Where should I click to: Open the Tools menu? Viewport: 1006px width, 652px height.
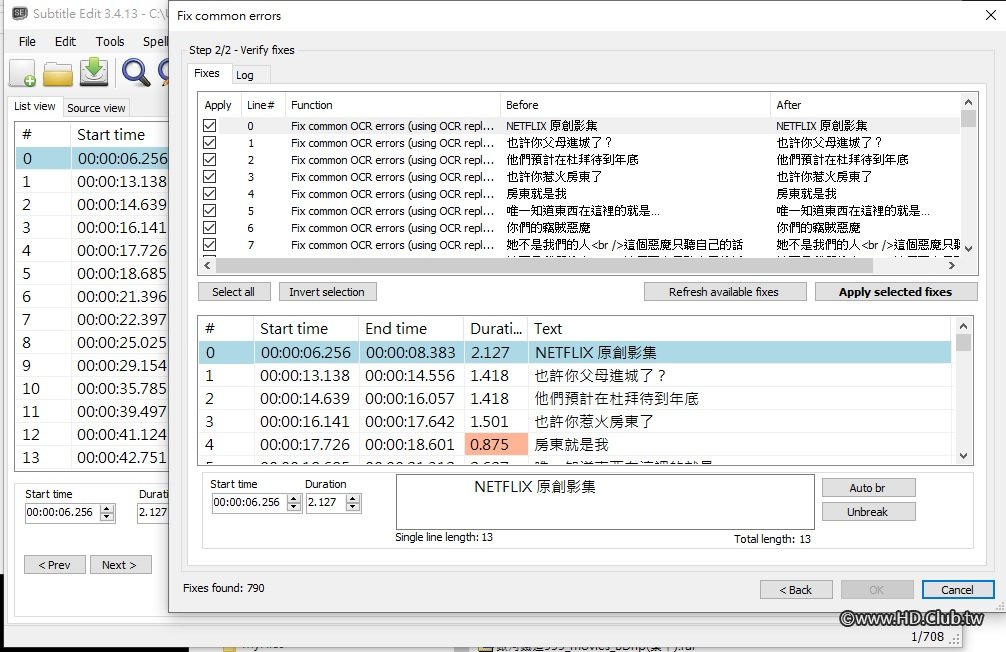(110, 42)
